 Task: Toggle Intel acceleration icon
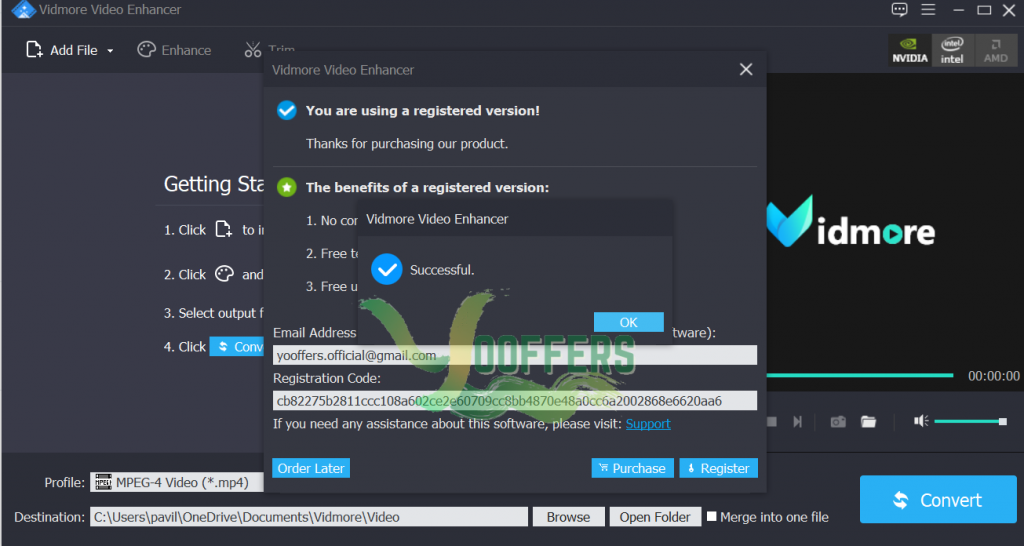tap(952, 50)
